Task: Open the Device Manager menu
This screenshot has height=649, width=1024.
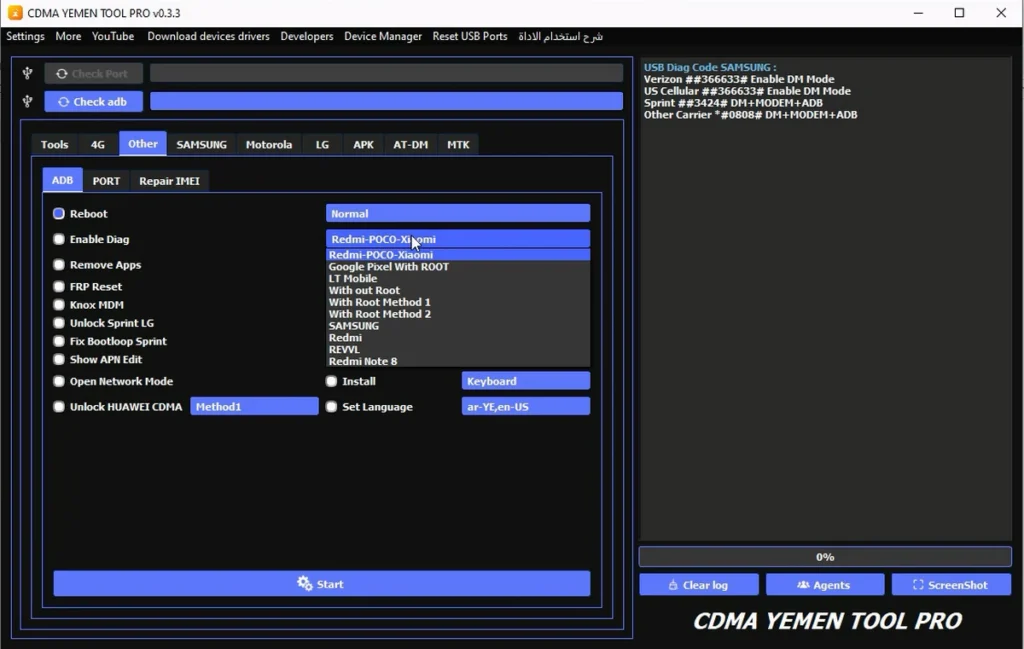Action: coord(383,36)
